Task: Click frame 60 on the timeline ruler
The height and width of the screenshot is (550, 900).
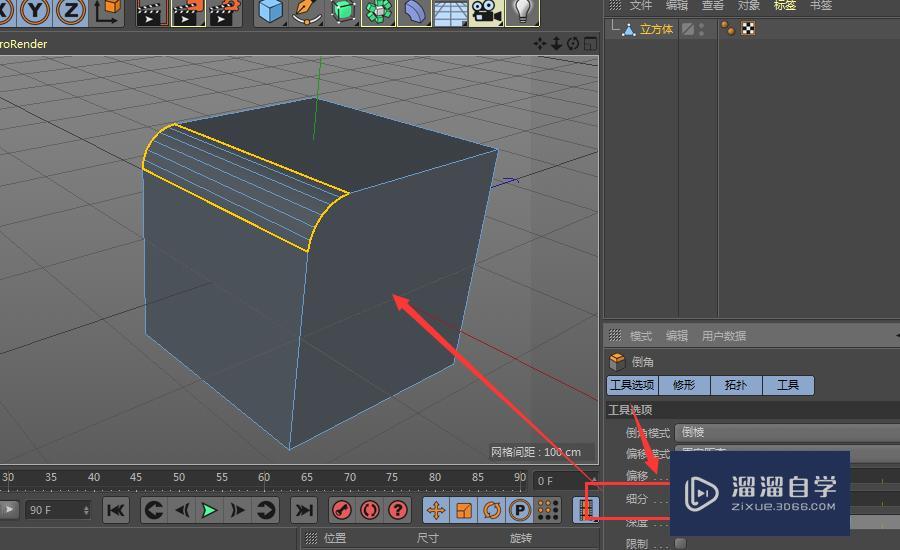Action: pyautogui.click(x=264, y=478)
